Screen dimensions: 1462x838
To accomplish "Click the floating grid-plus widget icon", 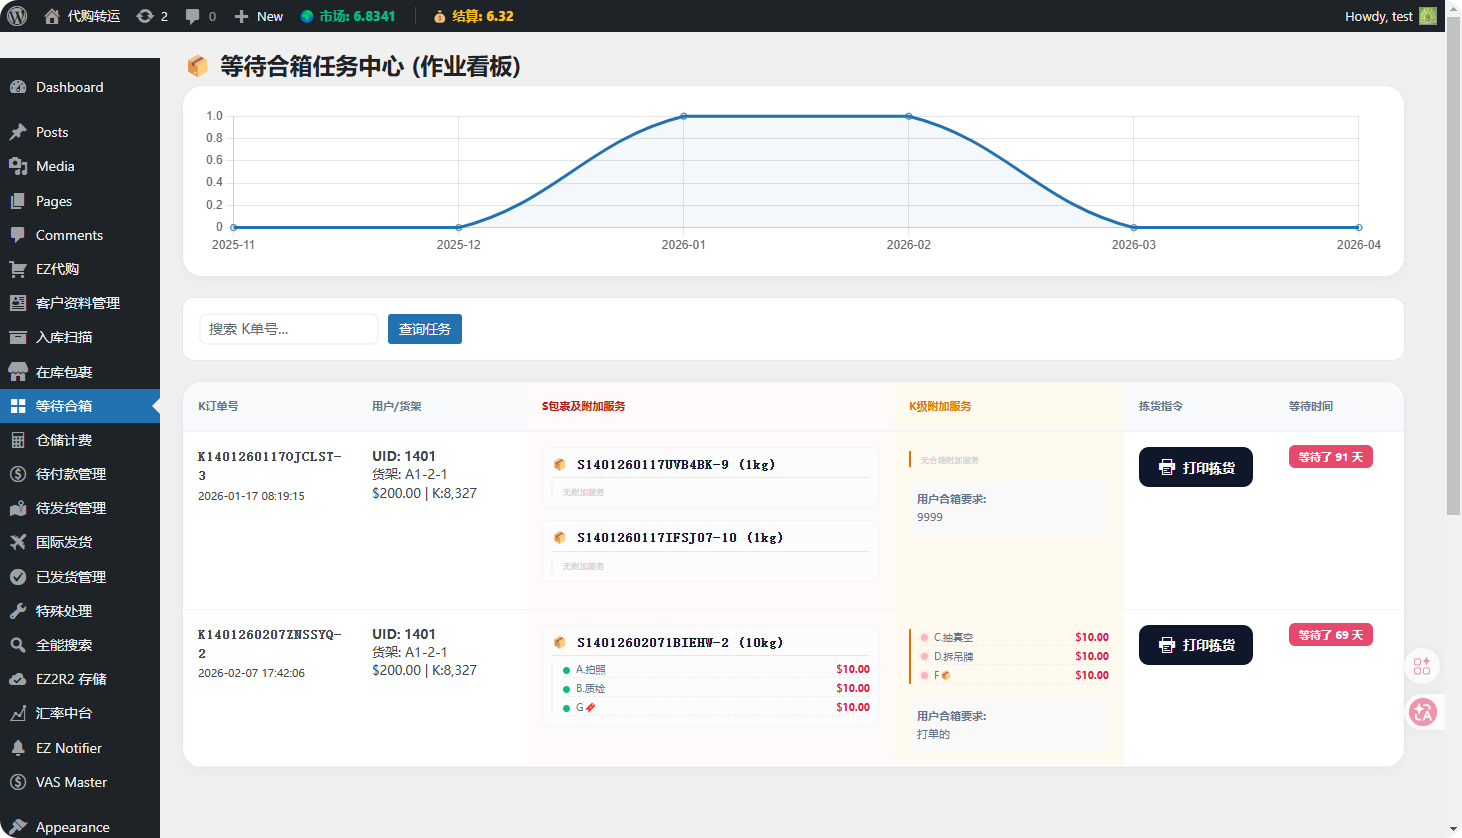I will [1422, 666].
